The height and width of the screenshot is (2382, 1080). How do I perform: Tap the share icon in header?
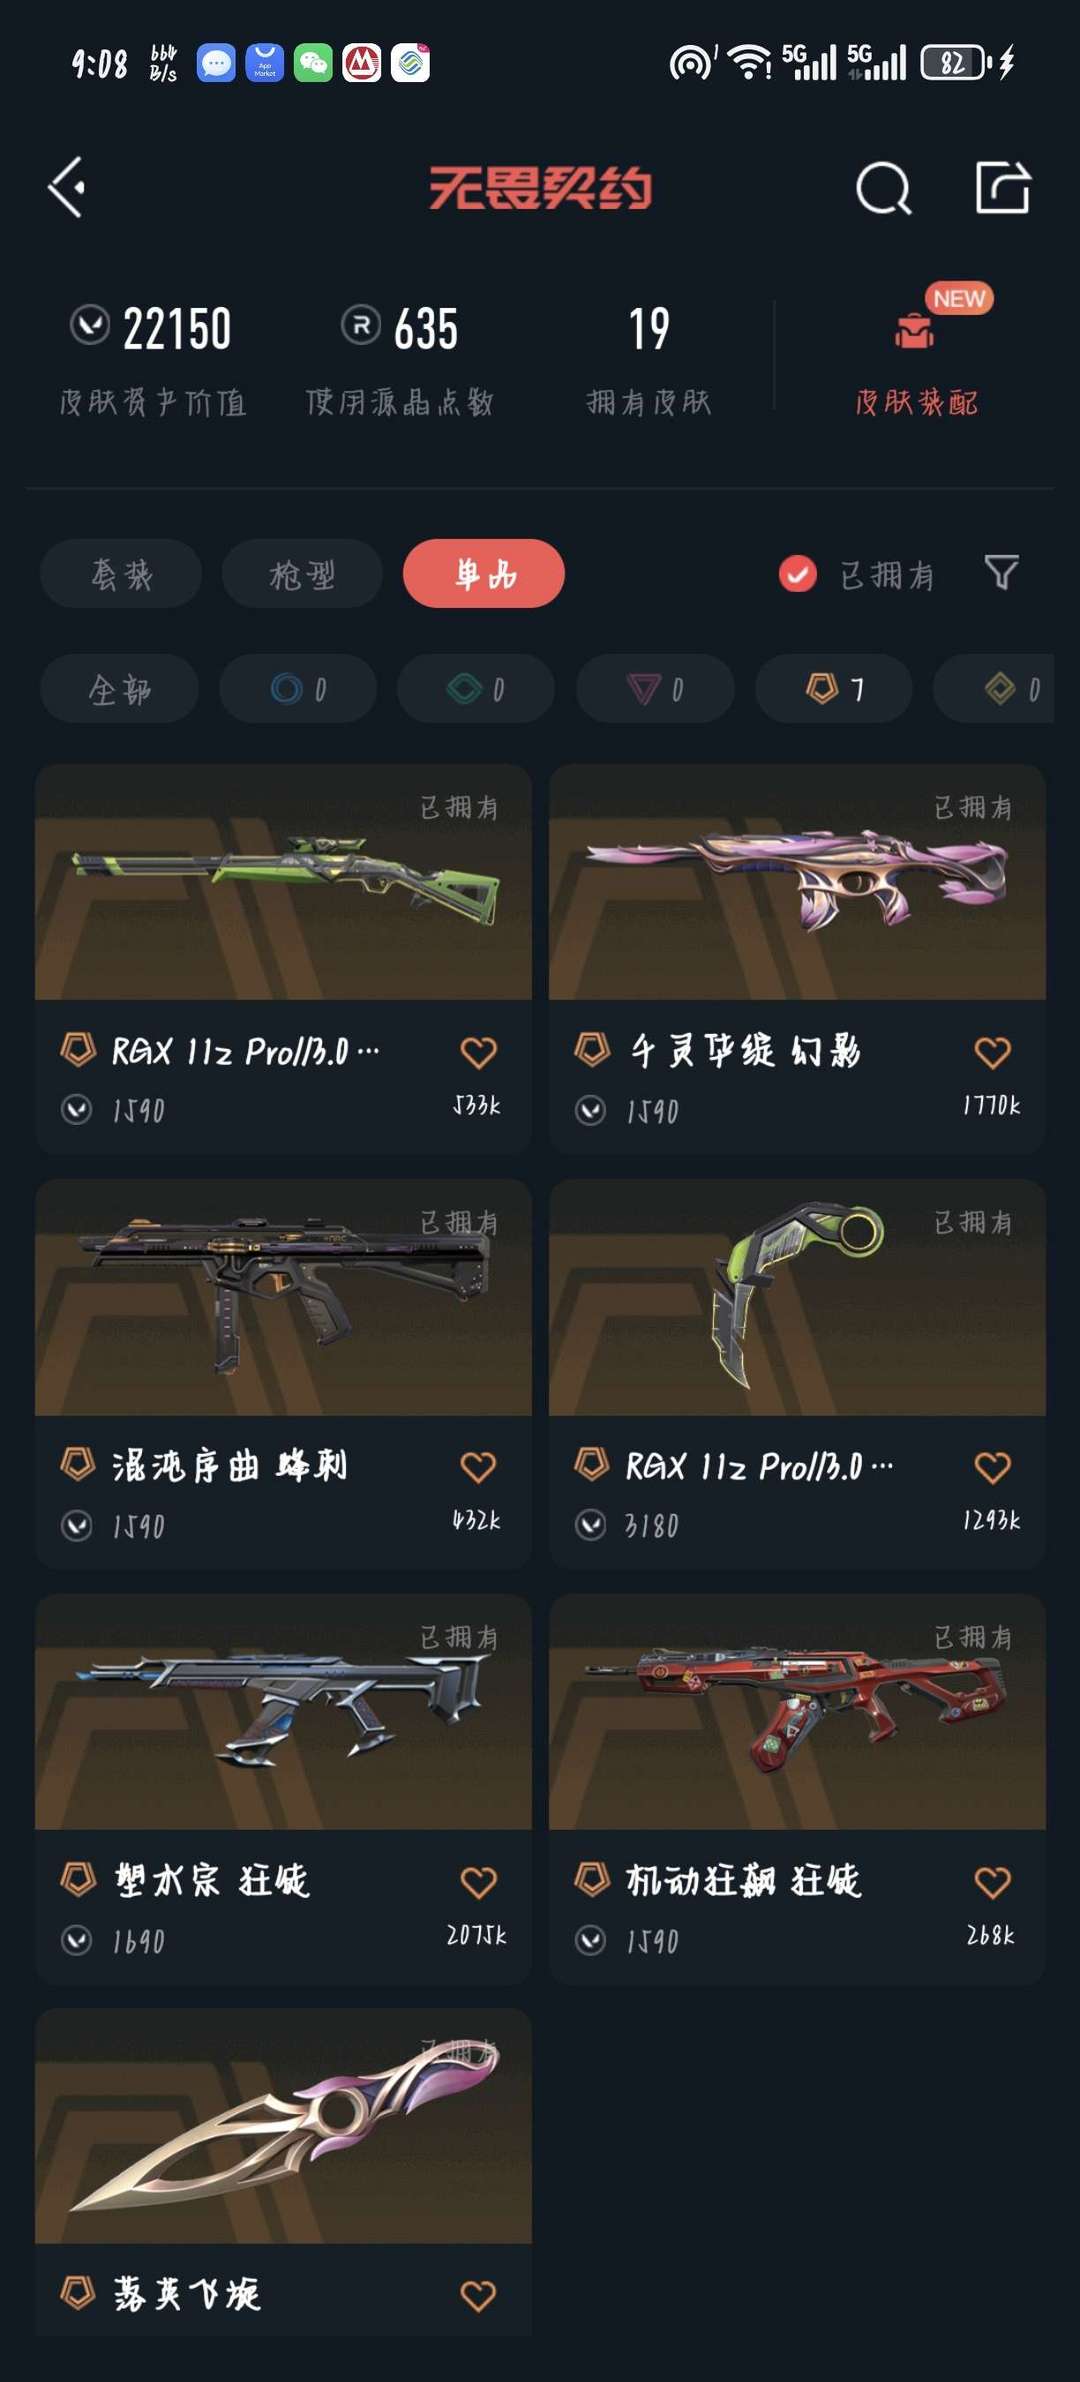coord(1003,187)
